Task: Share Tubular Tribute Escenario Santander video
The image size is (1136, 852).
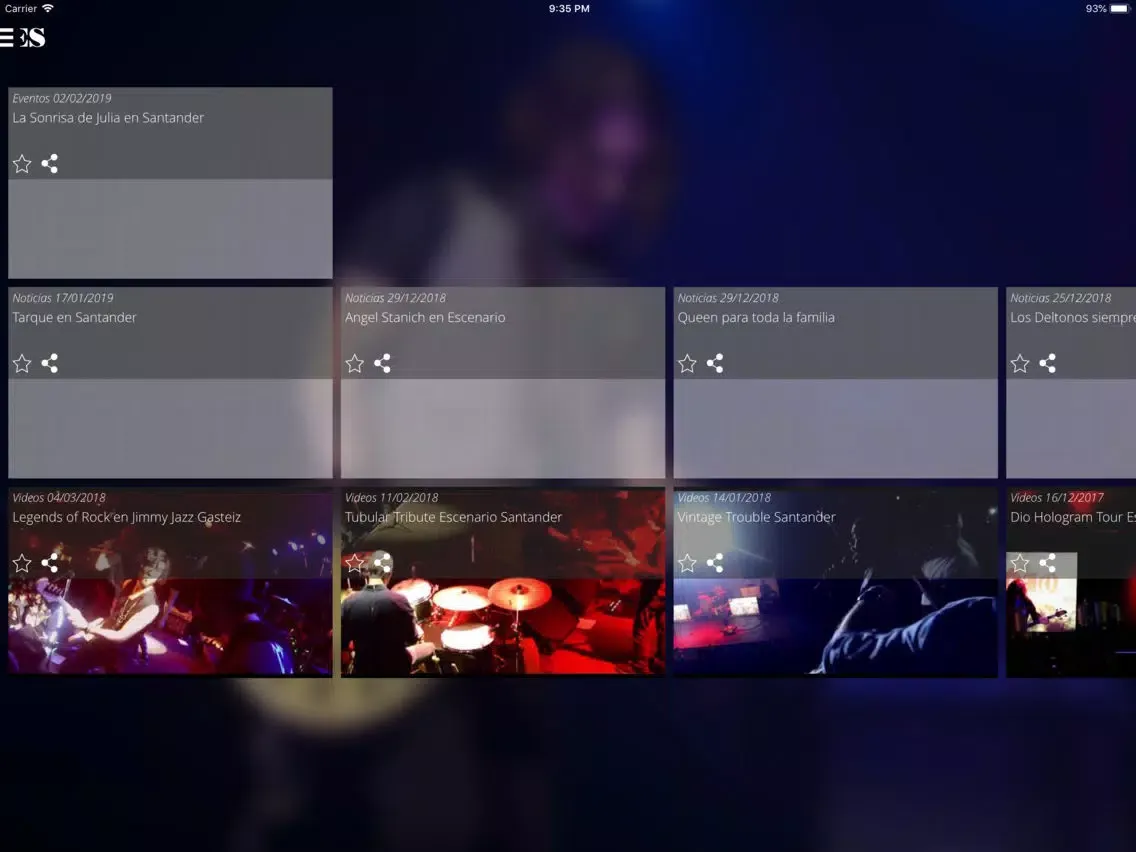Action: coord(382,563)
